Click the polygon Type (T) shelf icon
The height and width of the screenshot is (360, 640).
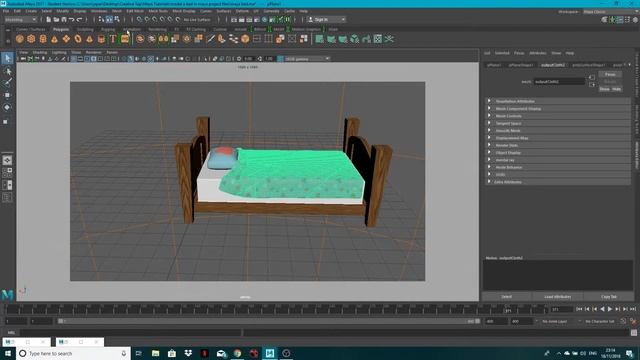113,39
